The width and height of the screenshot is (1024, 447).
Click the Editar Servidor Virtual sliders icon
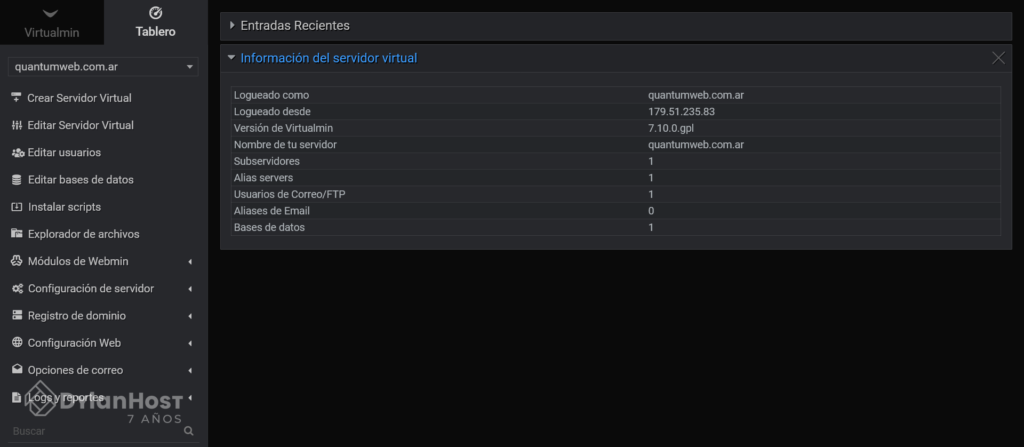(16, 125)
